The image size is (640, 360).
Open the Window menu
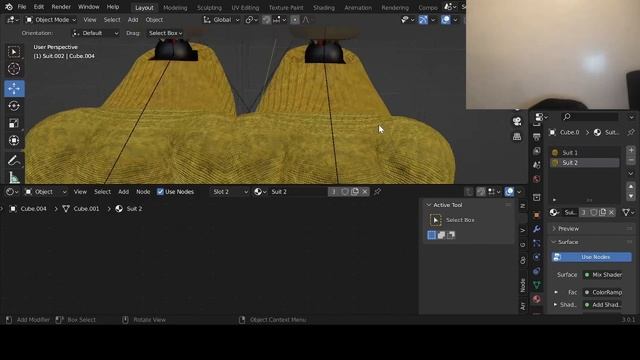coord(89,7)
